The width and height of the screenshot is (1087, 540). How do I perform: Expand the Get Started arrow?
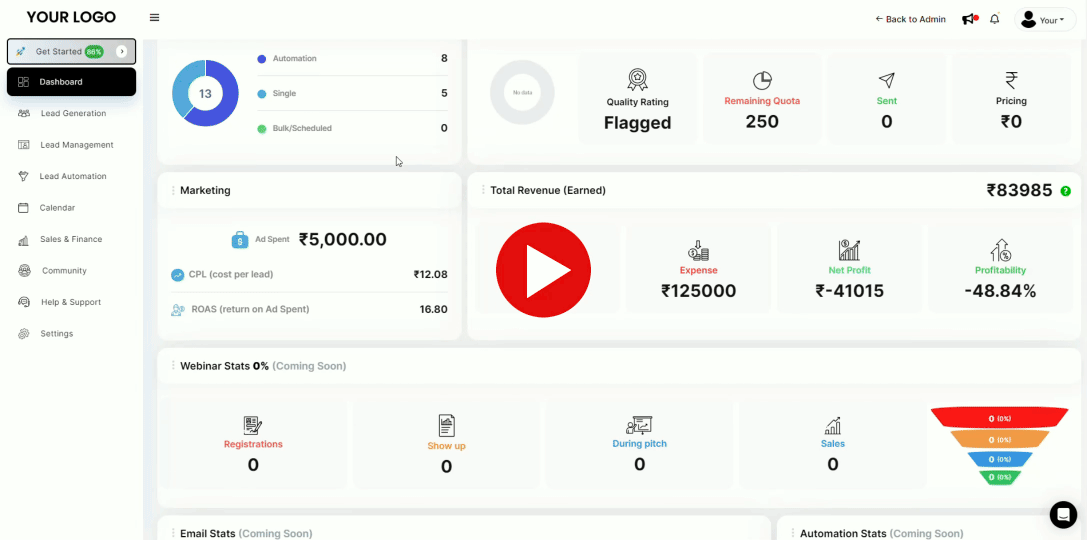(122, 51)
